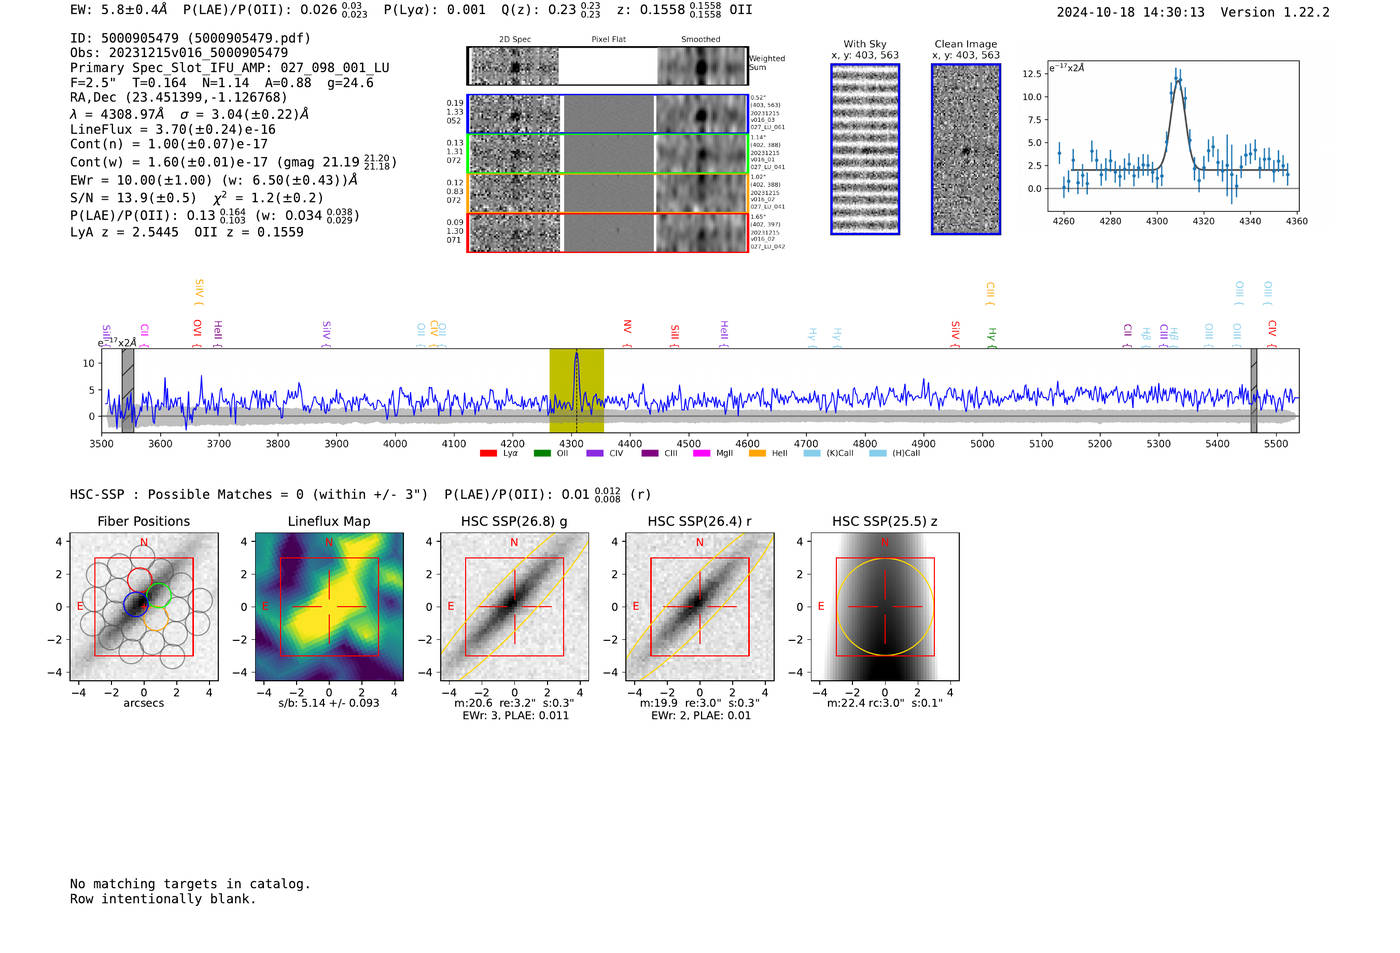Click the hatched gray band near 3550 Å

pyautogui.click(x=128, y=391)
